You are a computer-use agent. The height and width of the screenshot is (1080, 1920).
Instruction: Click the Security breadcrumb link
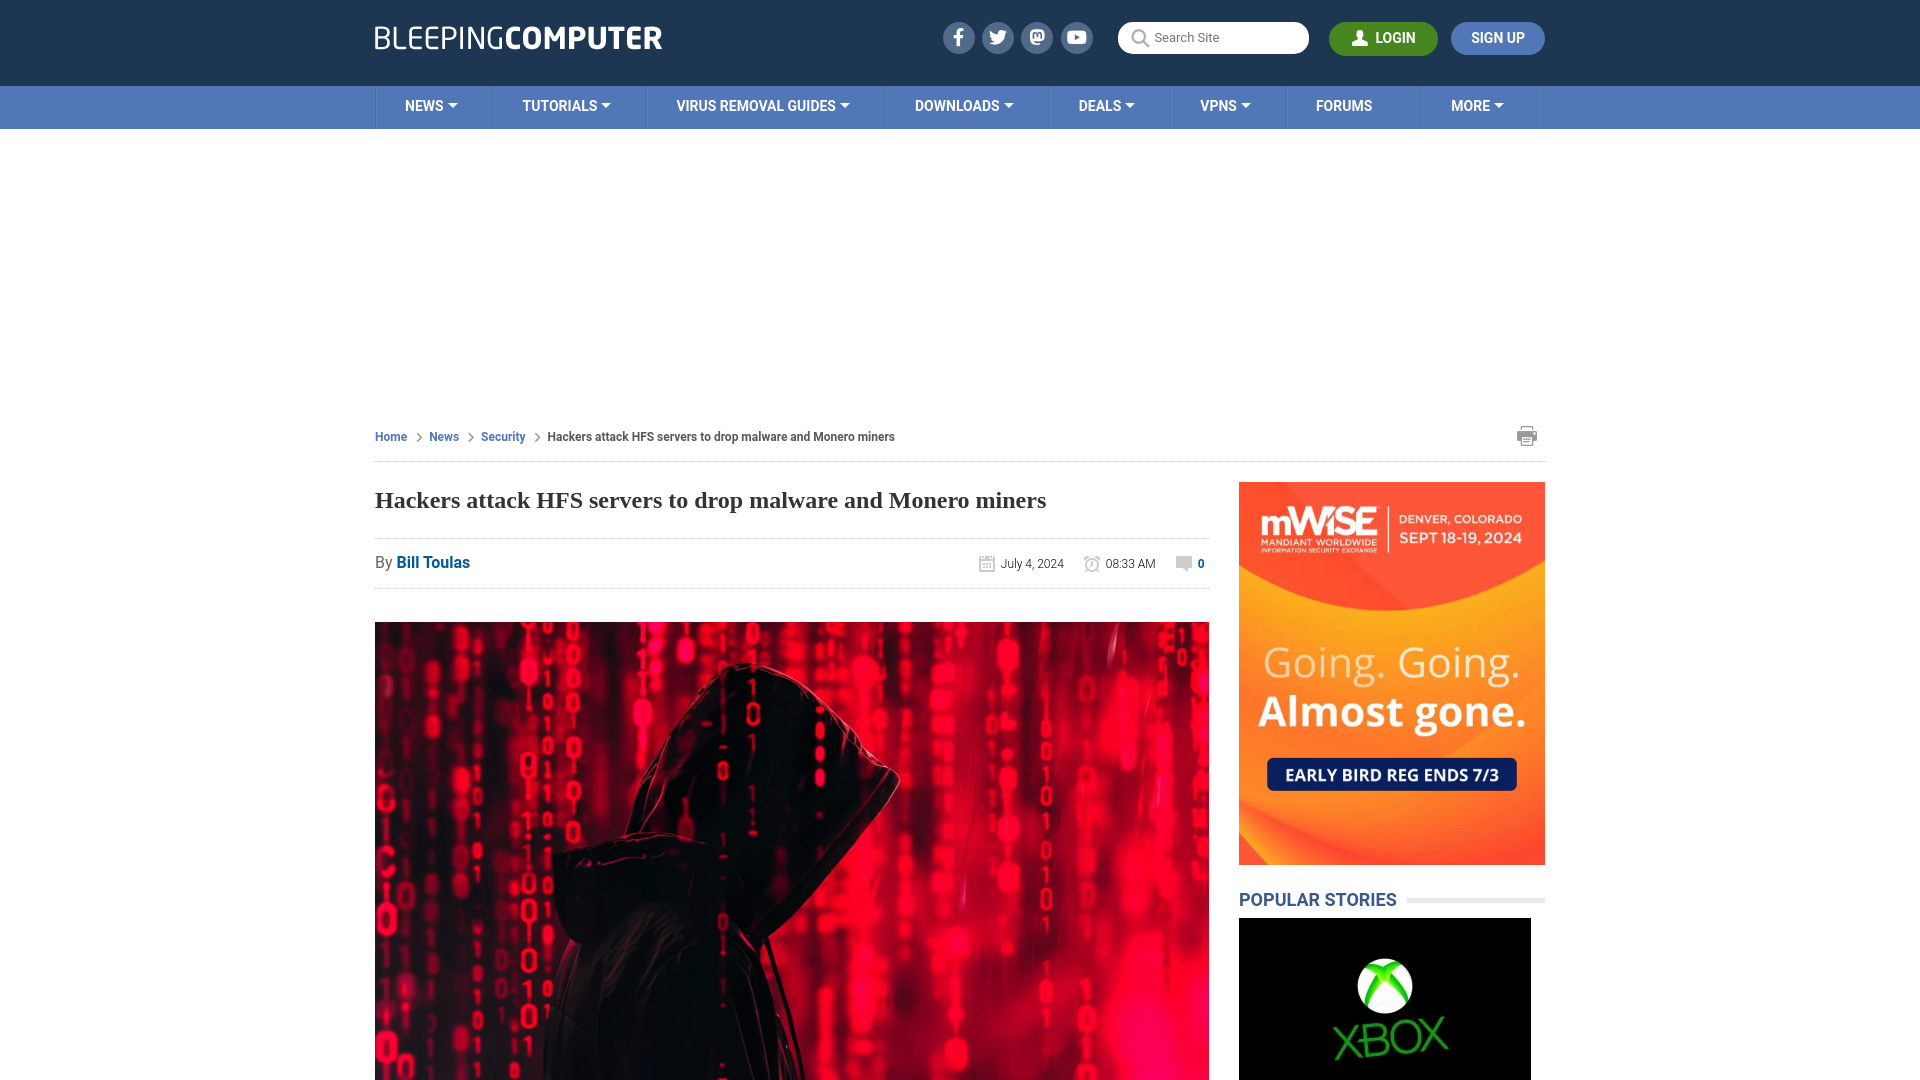pyautogui.click(x=502, y=436)
